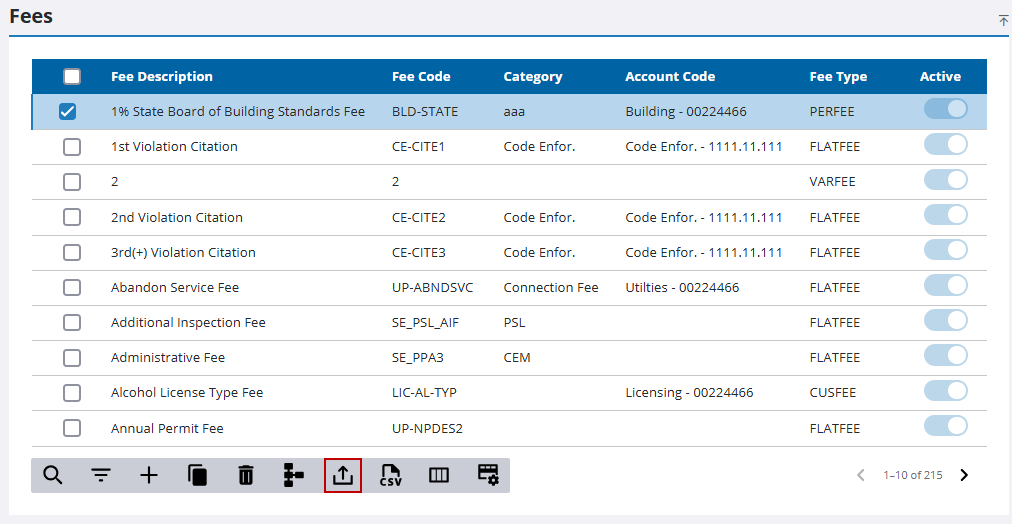
Task: Go to next page of fees
Action: (x=964, y=475)
